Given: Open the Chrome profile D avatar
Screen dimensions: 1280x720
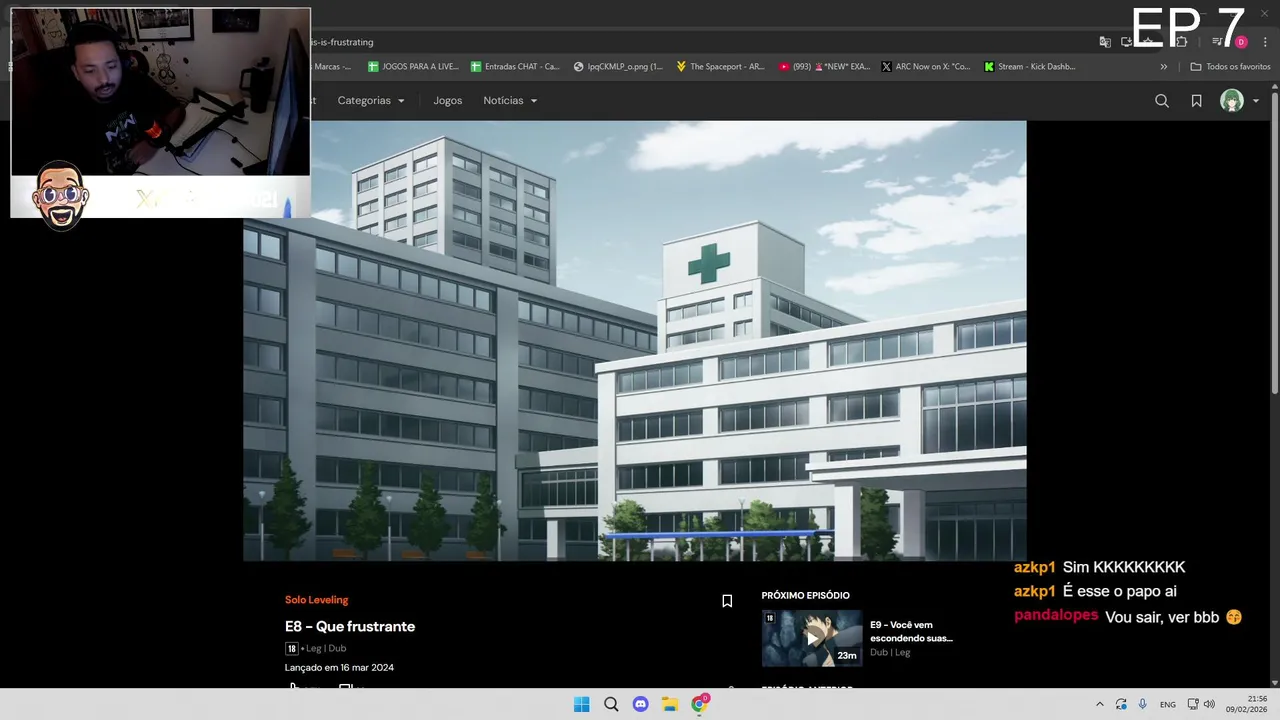Looking at the screenshot, I should click(x=1241, y=42).
